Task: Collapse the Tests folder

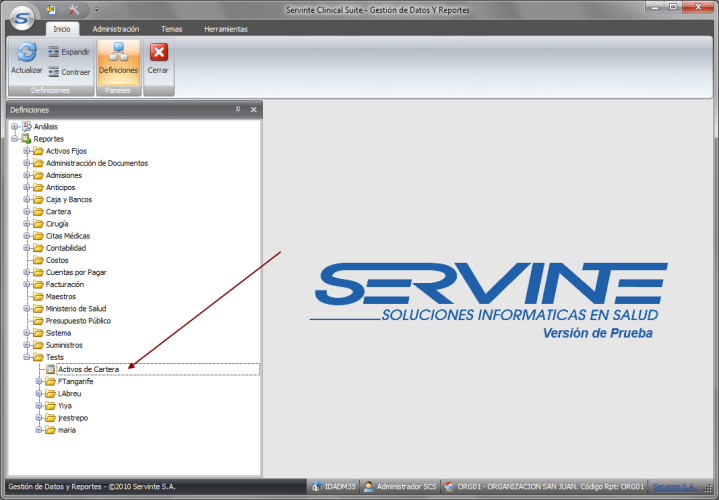Action: [27, 357]
